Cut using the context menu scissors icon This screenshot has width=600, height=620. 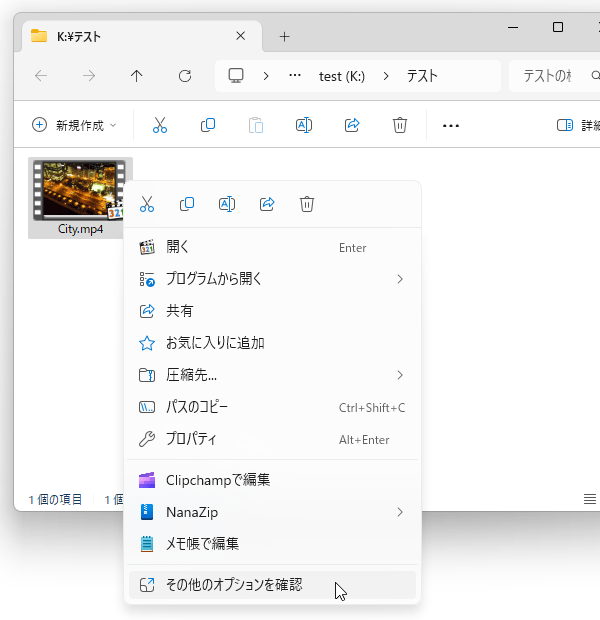[147, 204]
